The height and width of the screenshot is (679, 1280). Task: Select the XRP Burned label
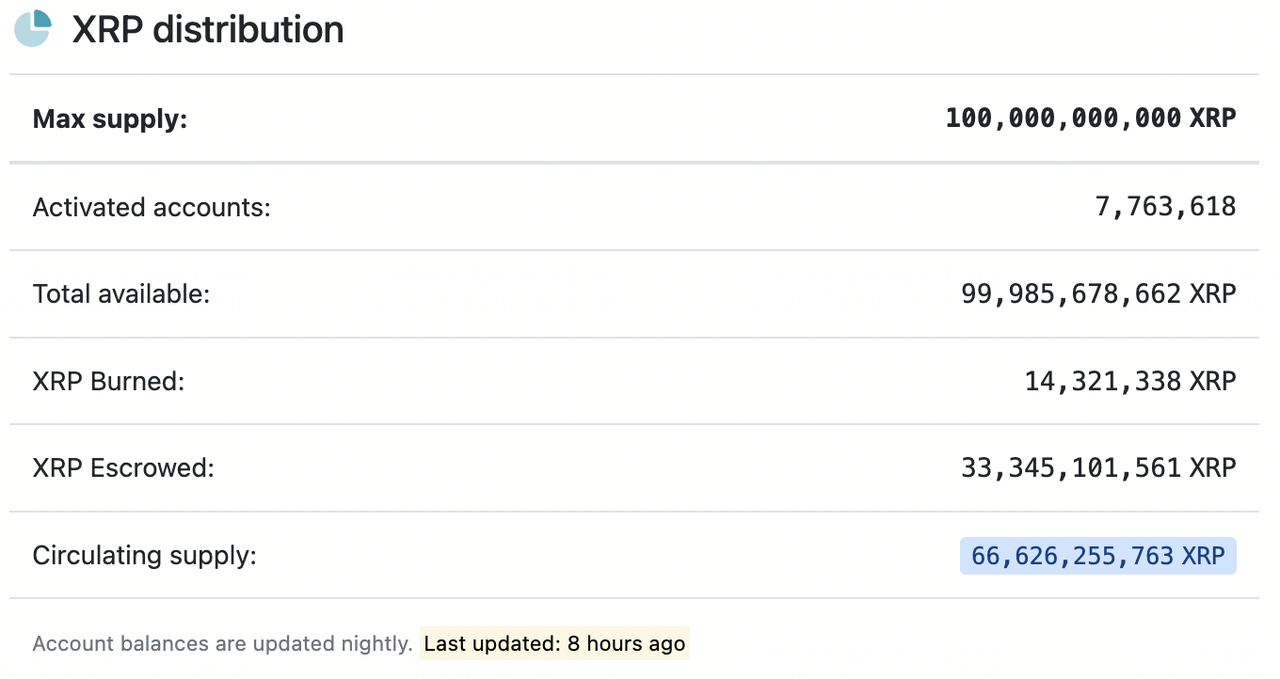click(109, 381)
